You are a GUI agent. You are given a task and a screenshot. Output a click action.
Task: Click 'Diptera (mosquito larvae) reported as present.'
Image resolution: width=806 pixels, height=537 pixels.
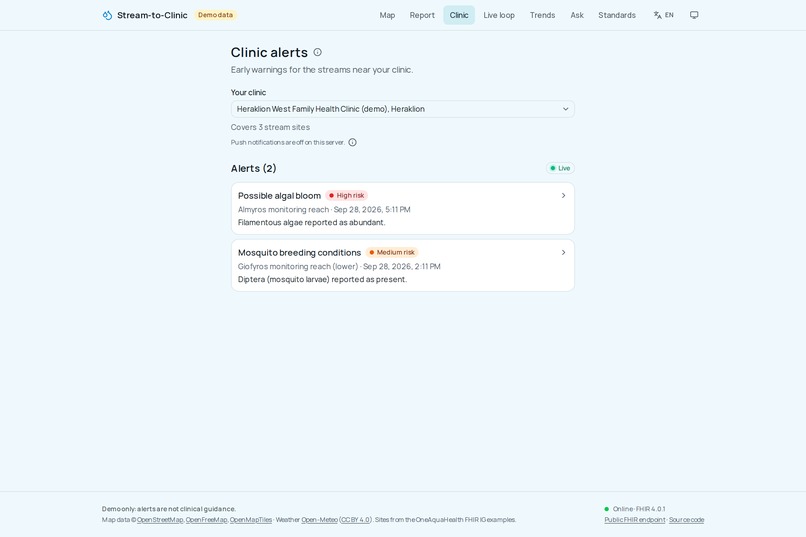pyautogui.click(x=322, y=280)
